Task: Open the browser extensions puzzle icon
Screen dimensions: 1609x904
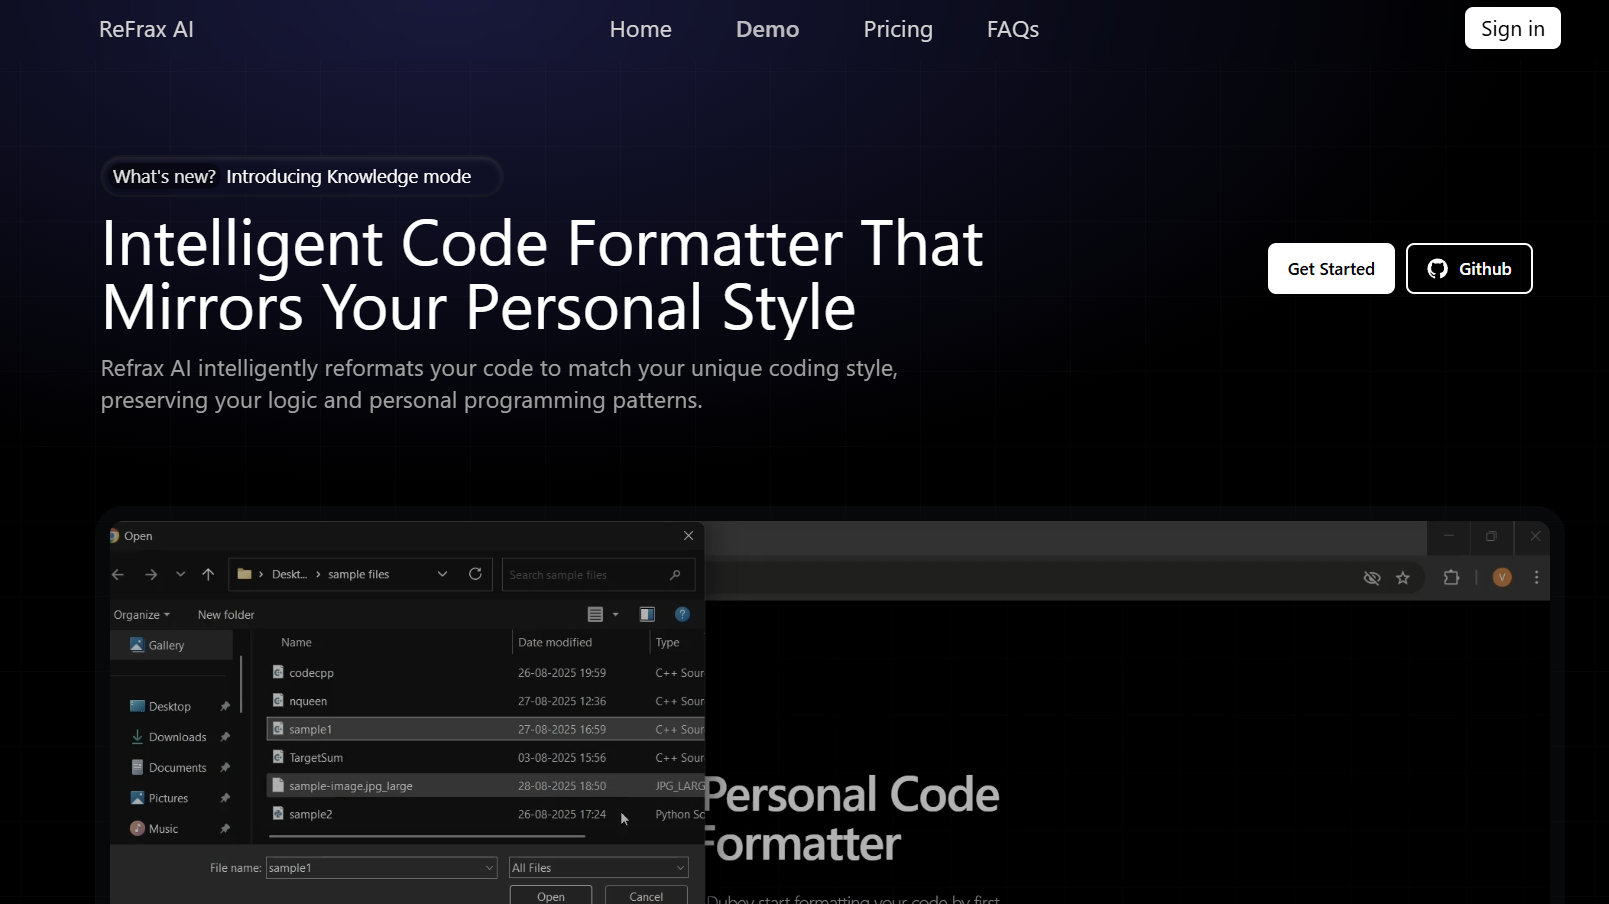Action: (x=1451, y=578)
